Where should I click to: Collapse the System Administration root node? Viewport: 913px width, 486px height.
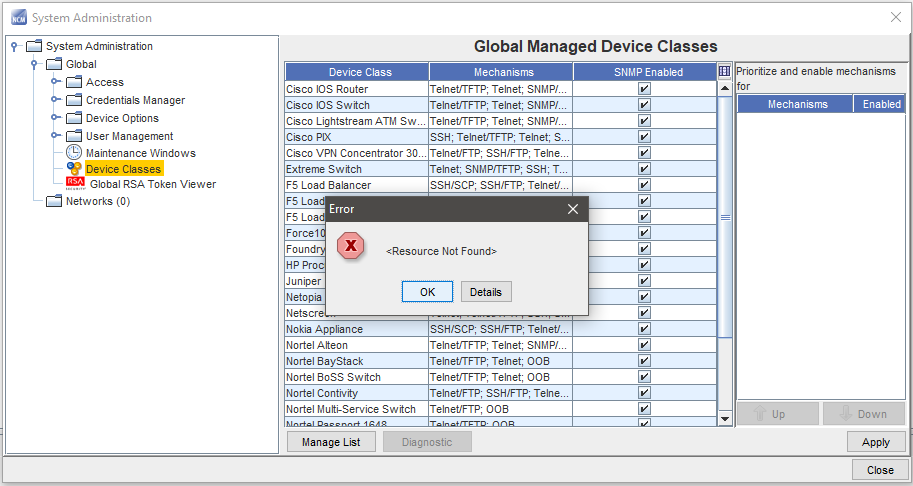pos(14,47)
